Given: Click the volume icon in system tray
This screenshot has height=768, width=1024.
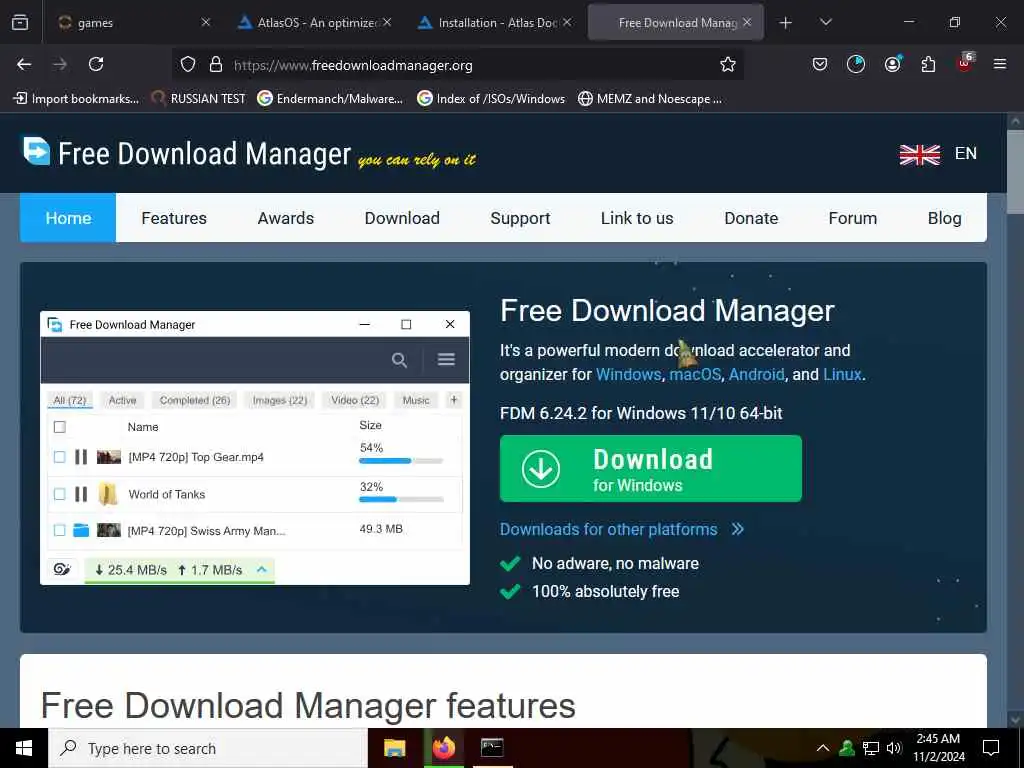Looking at the screenshot, I should click(894, 748).
